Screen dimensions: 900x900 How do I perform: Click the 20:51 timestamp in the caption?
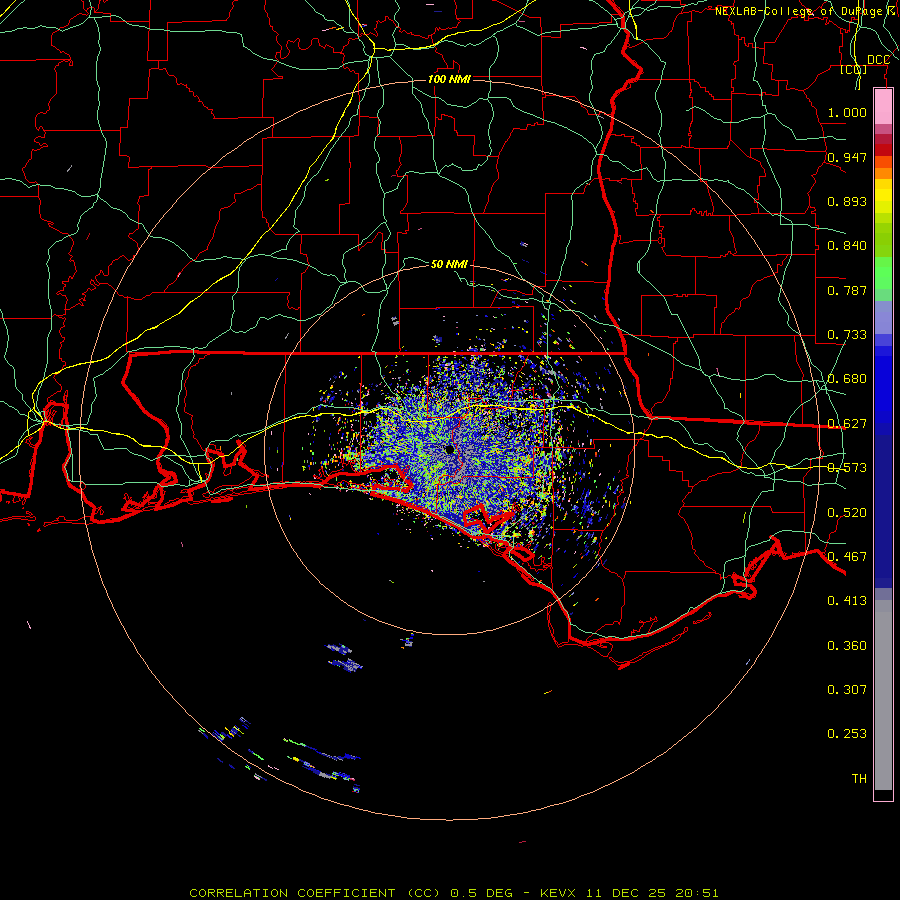point(697,893)
